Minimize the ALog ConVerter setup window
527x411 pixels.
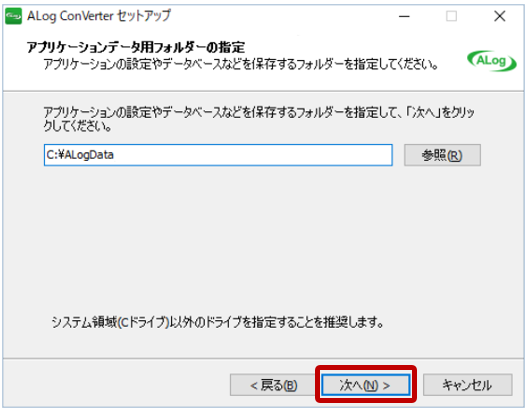[404, 16]
